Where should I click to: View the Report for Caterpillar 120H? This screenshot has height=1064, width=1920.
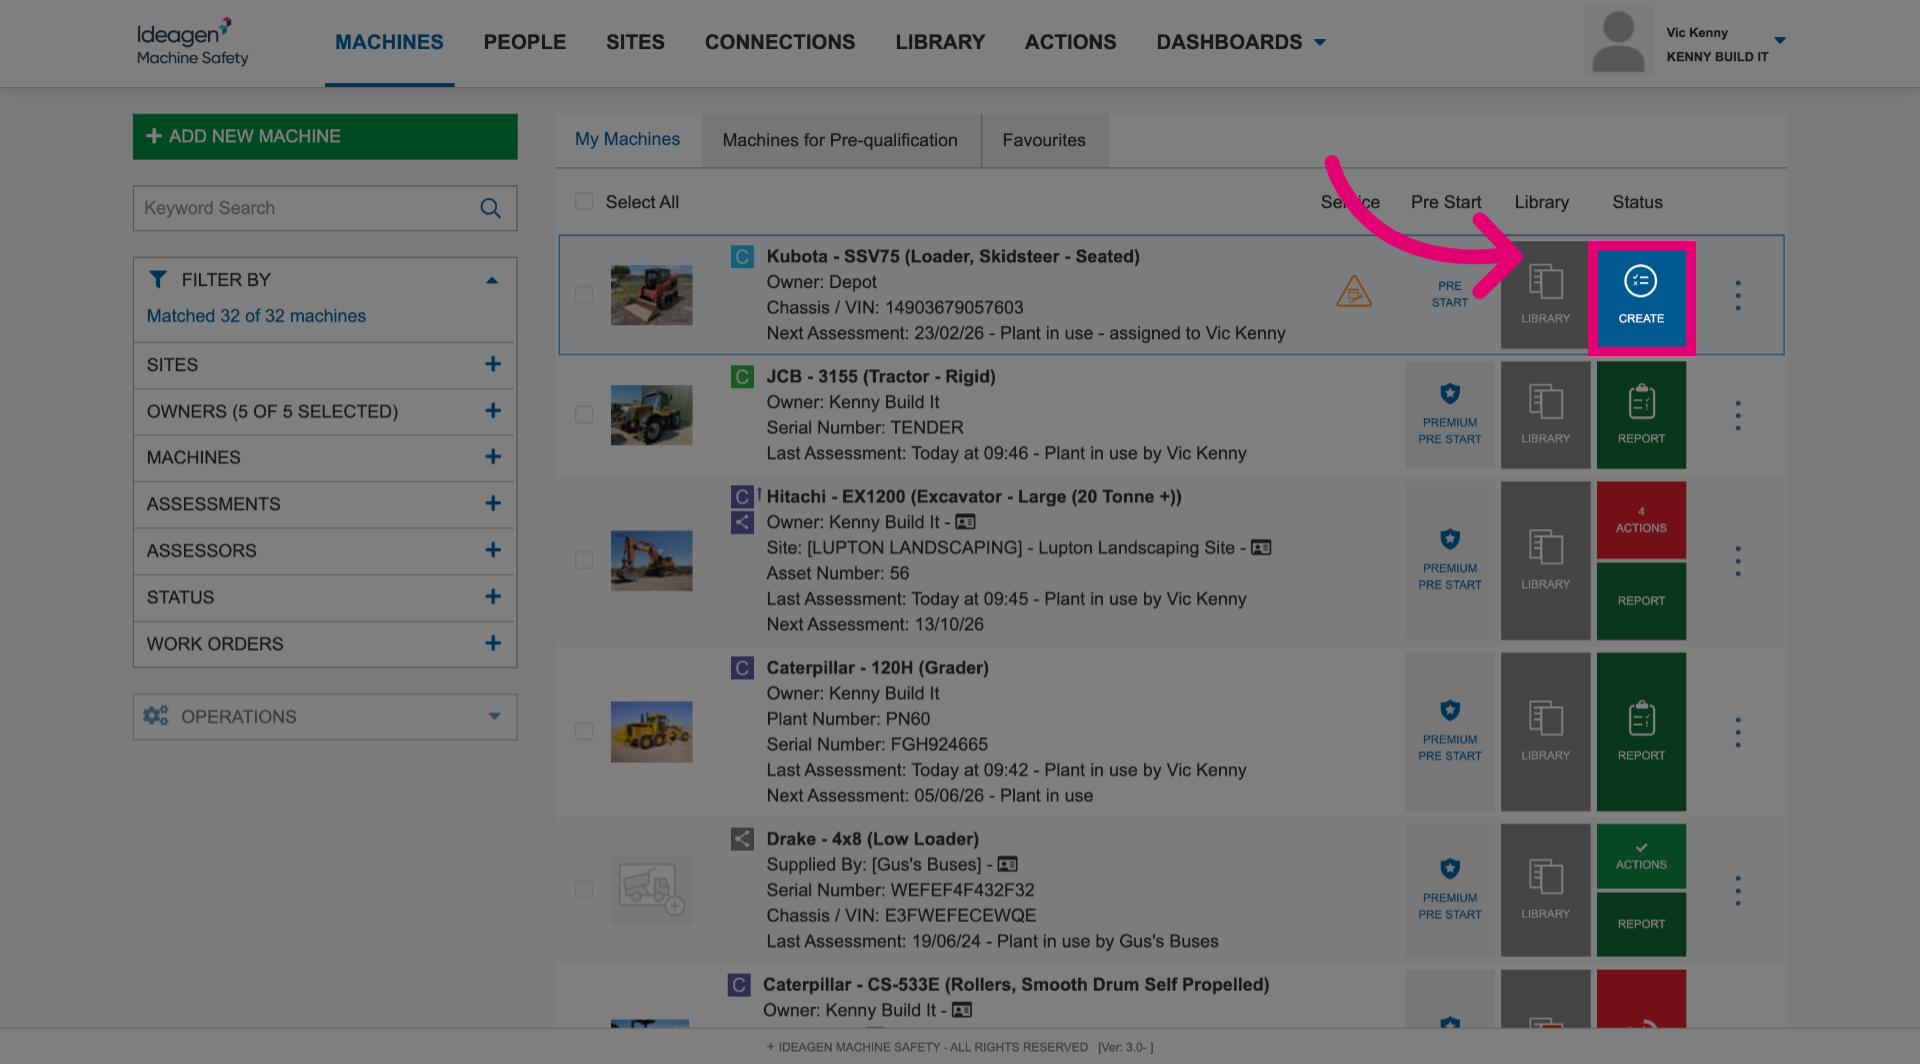[x=1641, y=731]
